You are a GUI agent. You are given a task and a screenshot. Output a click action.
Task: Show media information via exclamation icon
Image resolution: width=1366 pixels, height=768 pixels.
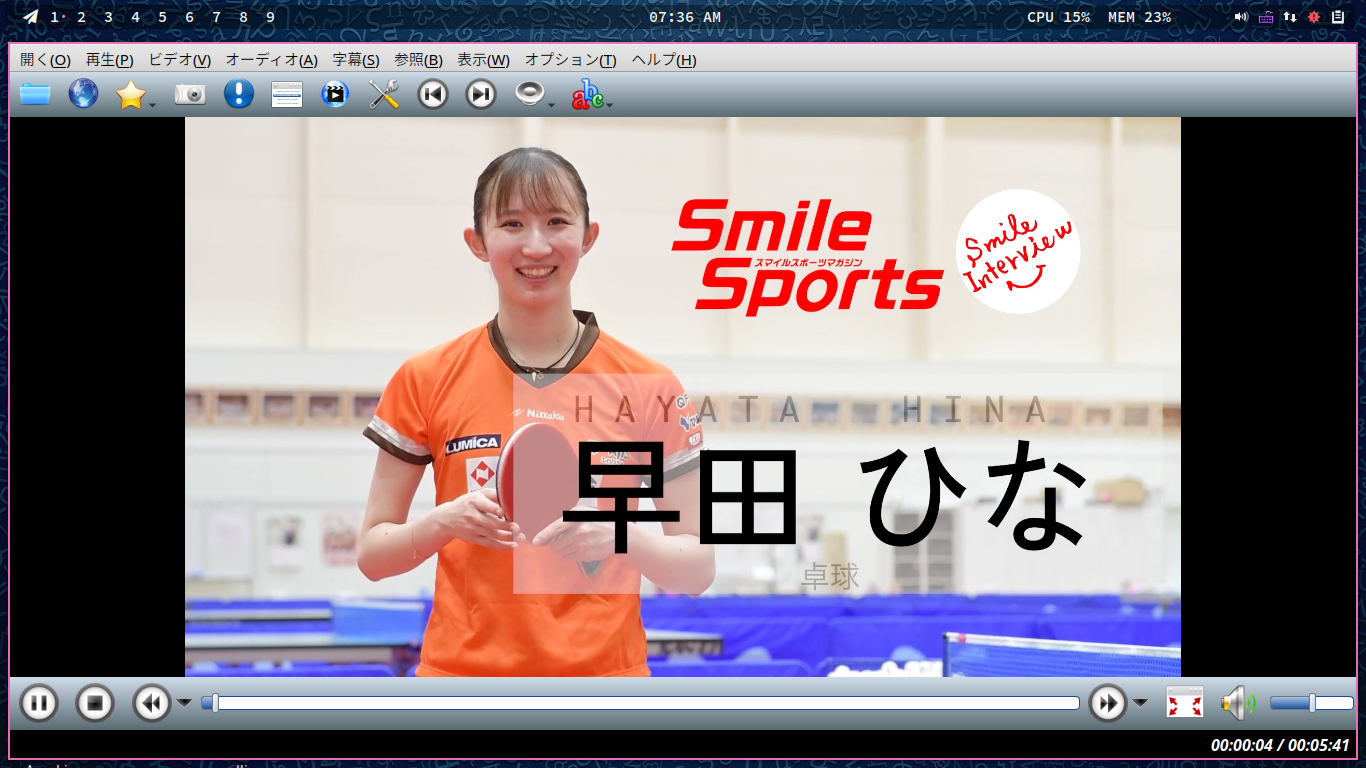point(238,94)
